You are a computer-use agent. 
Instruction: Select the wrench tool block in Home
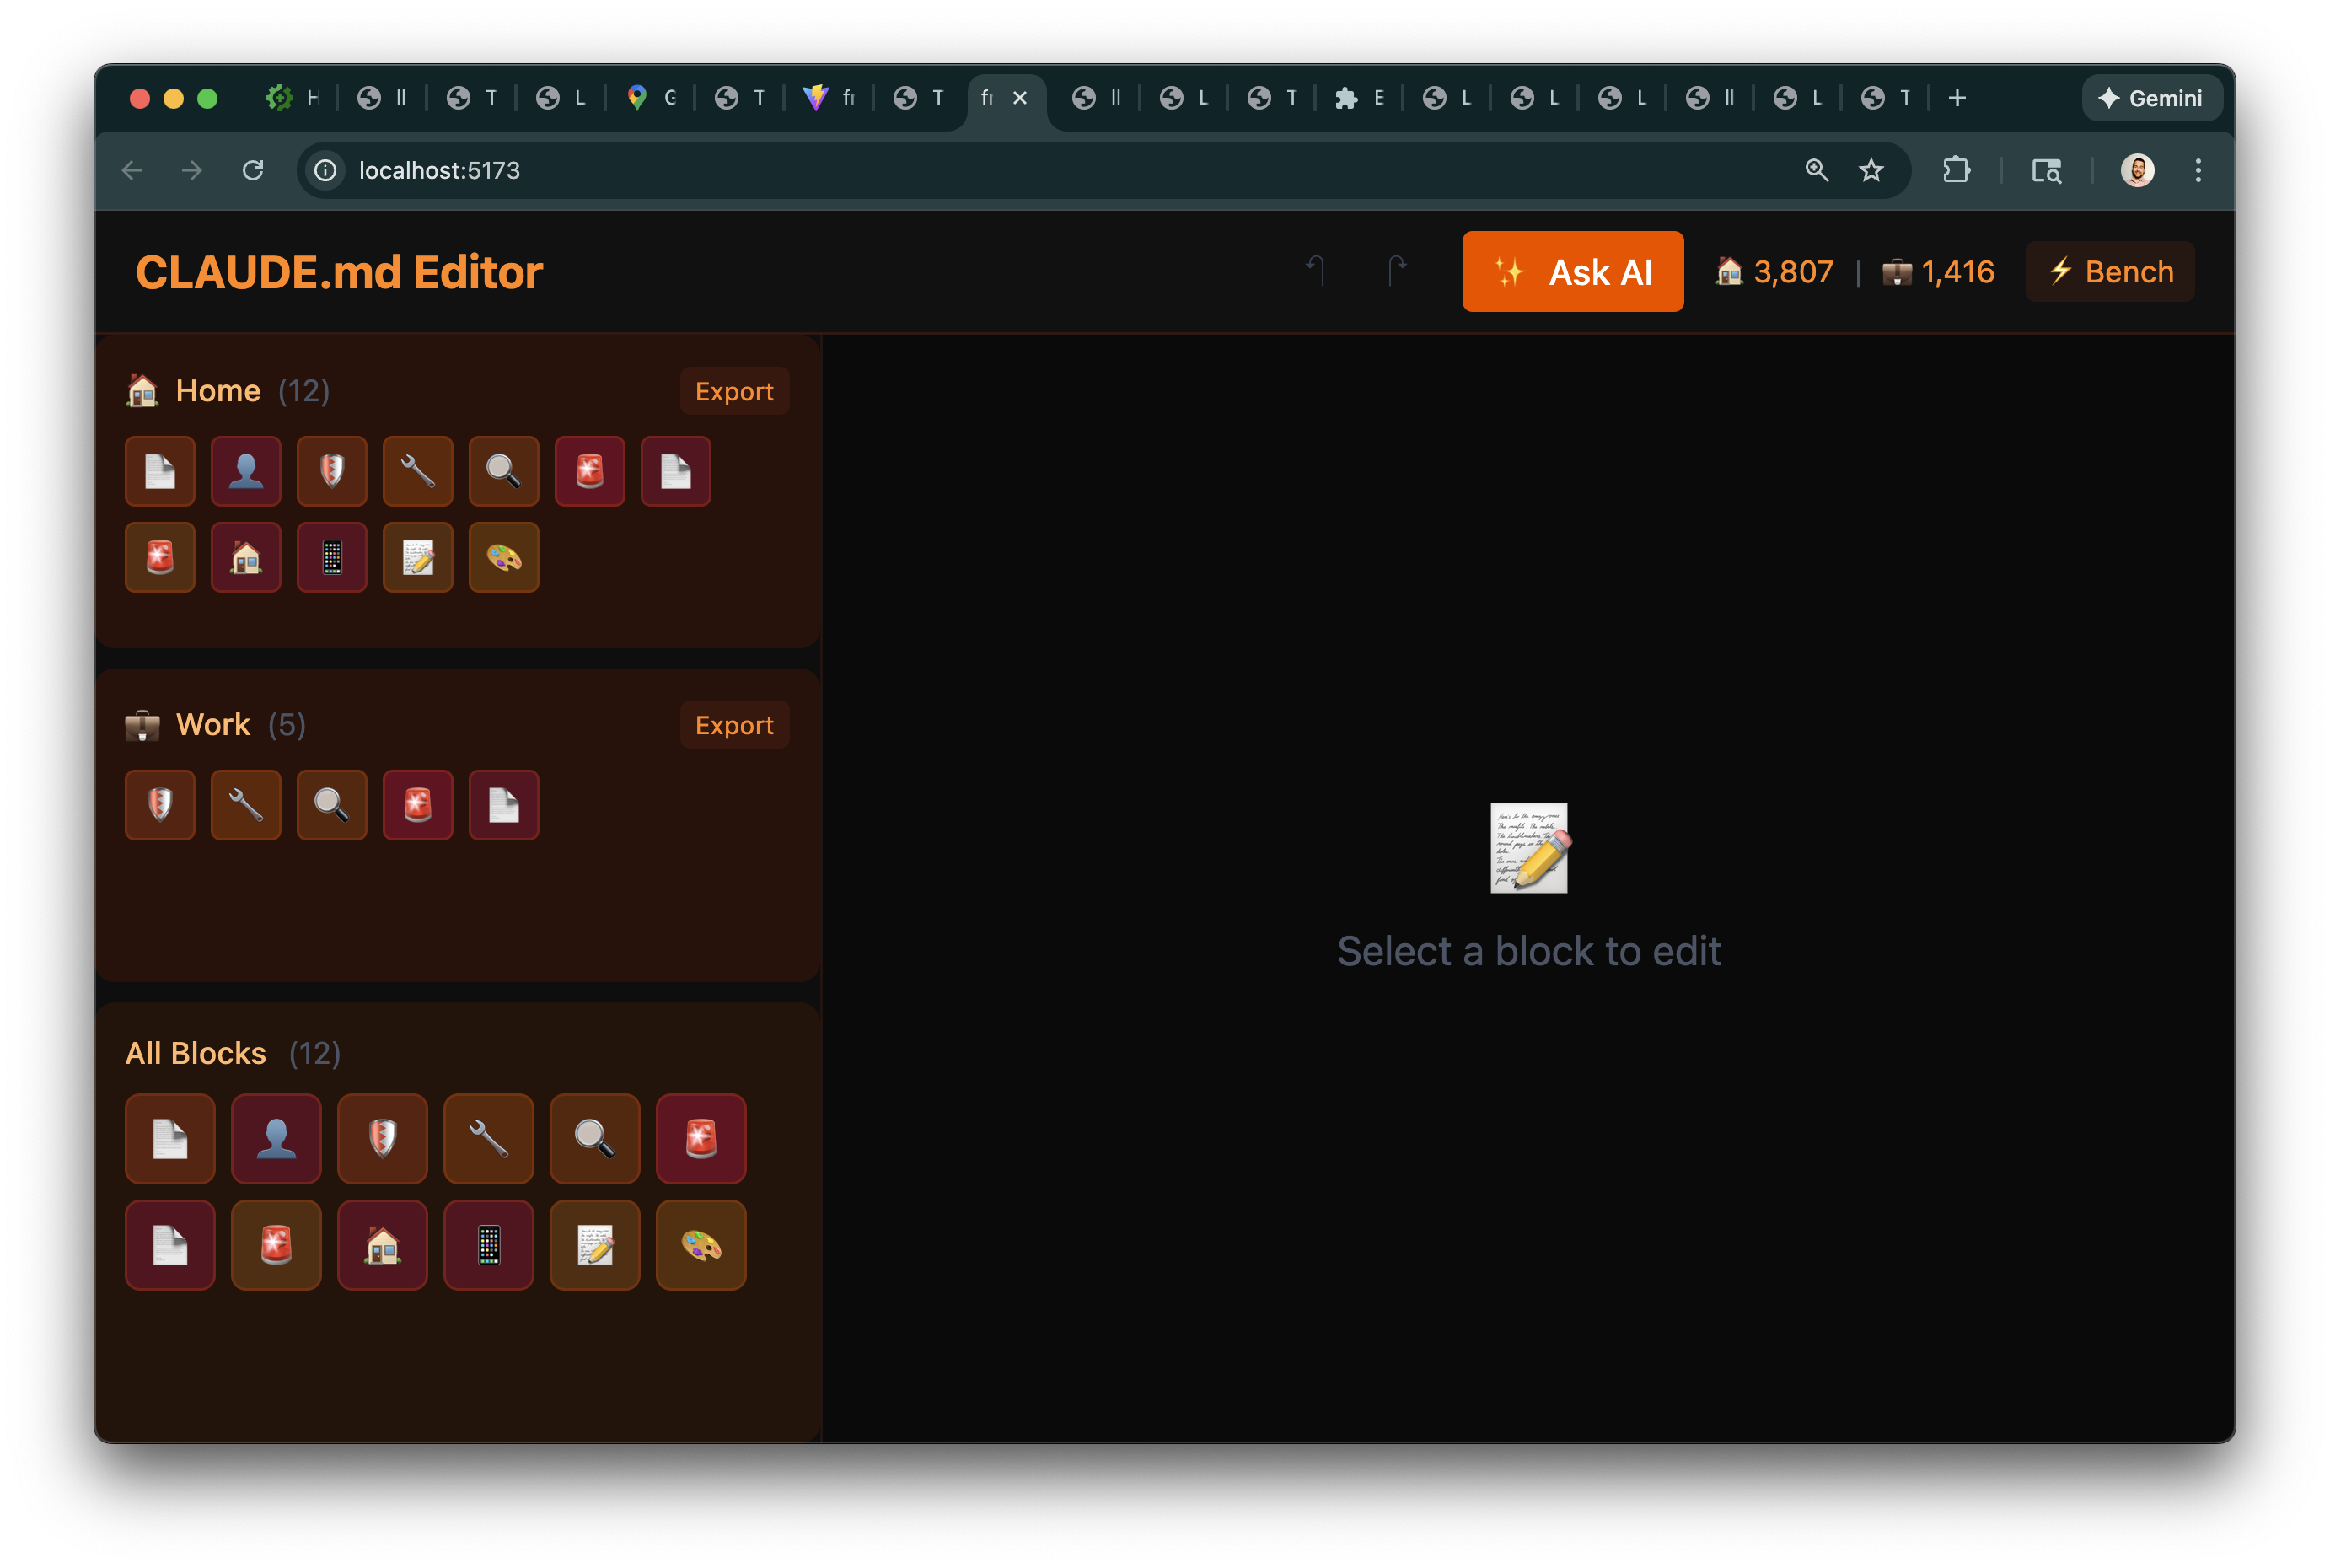click(x=418, y=471)
